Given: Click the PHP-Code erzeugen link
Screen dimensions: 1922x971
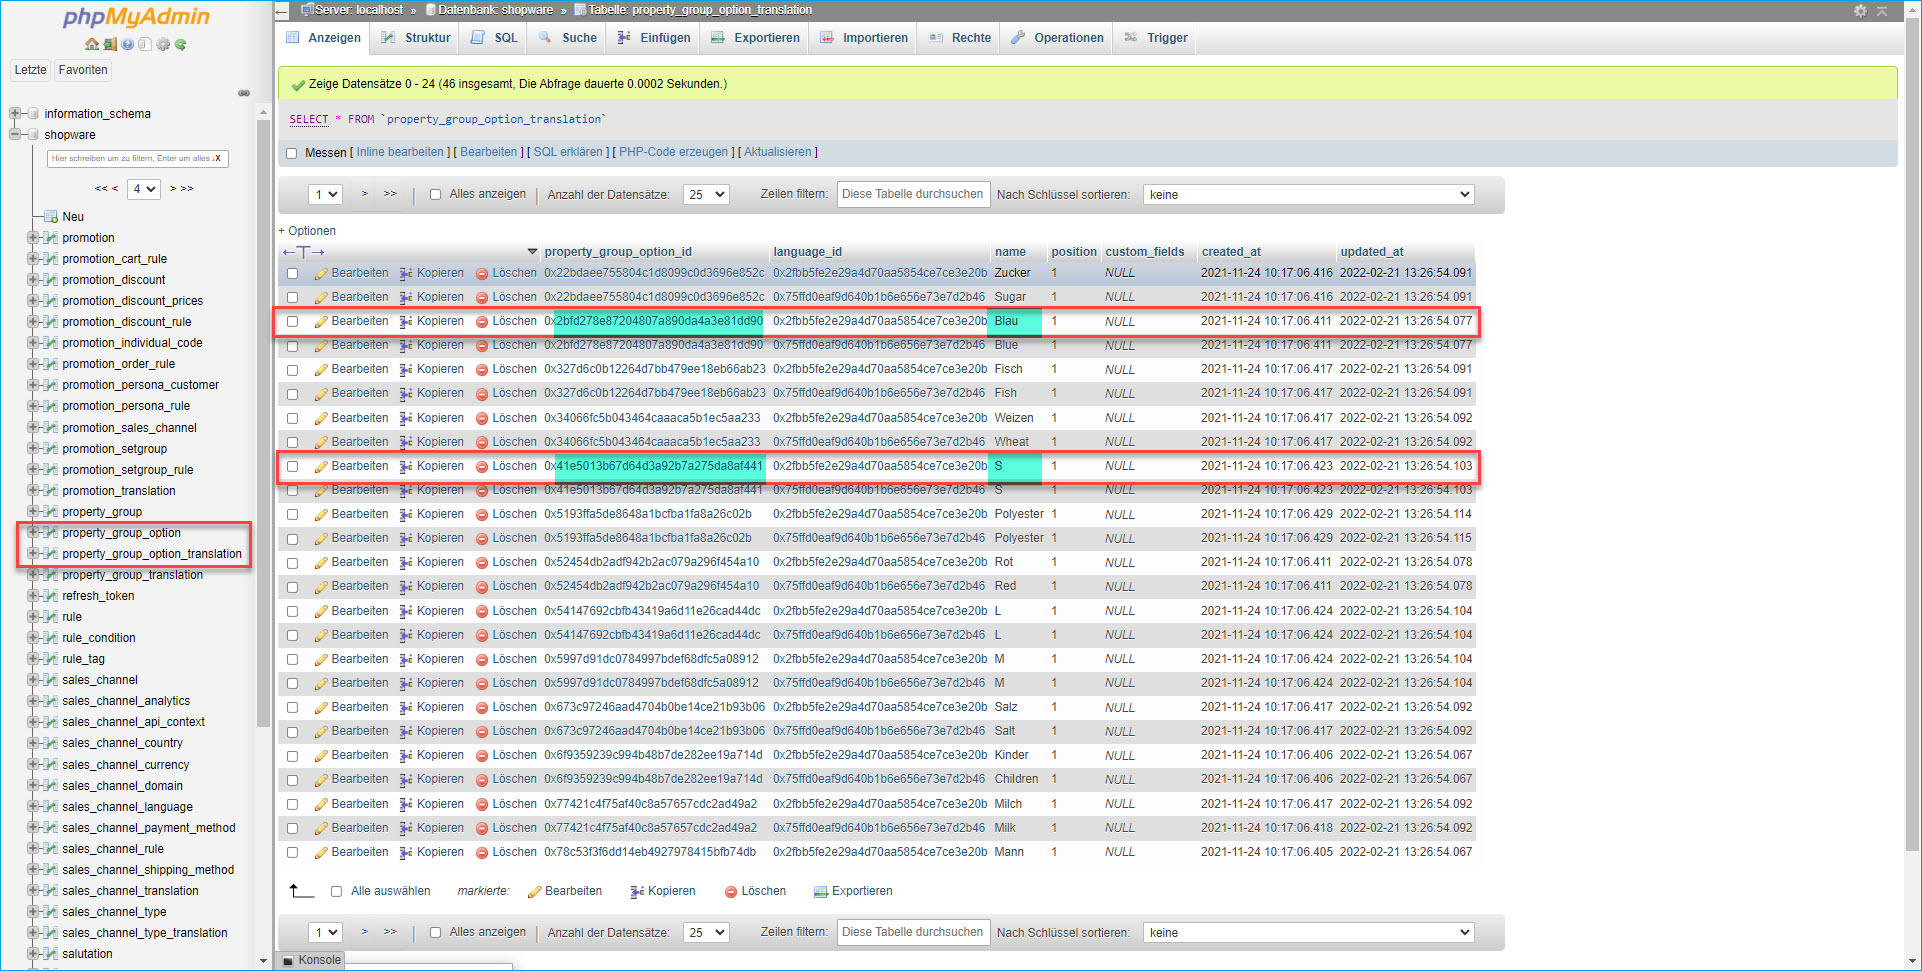Looking at the screenshot, I should pyautogui.click(x=673, y=153).
